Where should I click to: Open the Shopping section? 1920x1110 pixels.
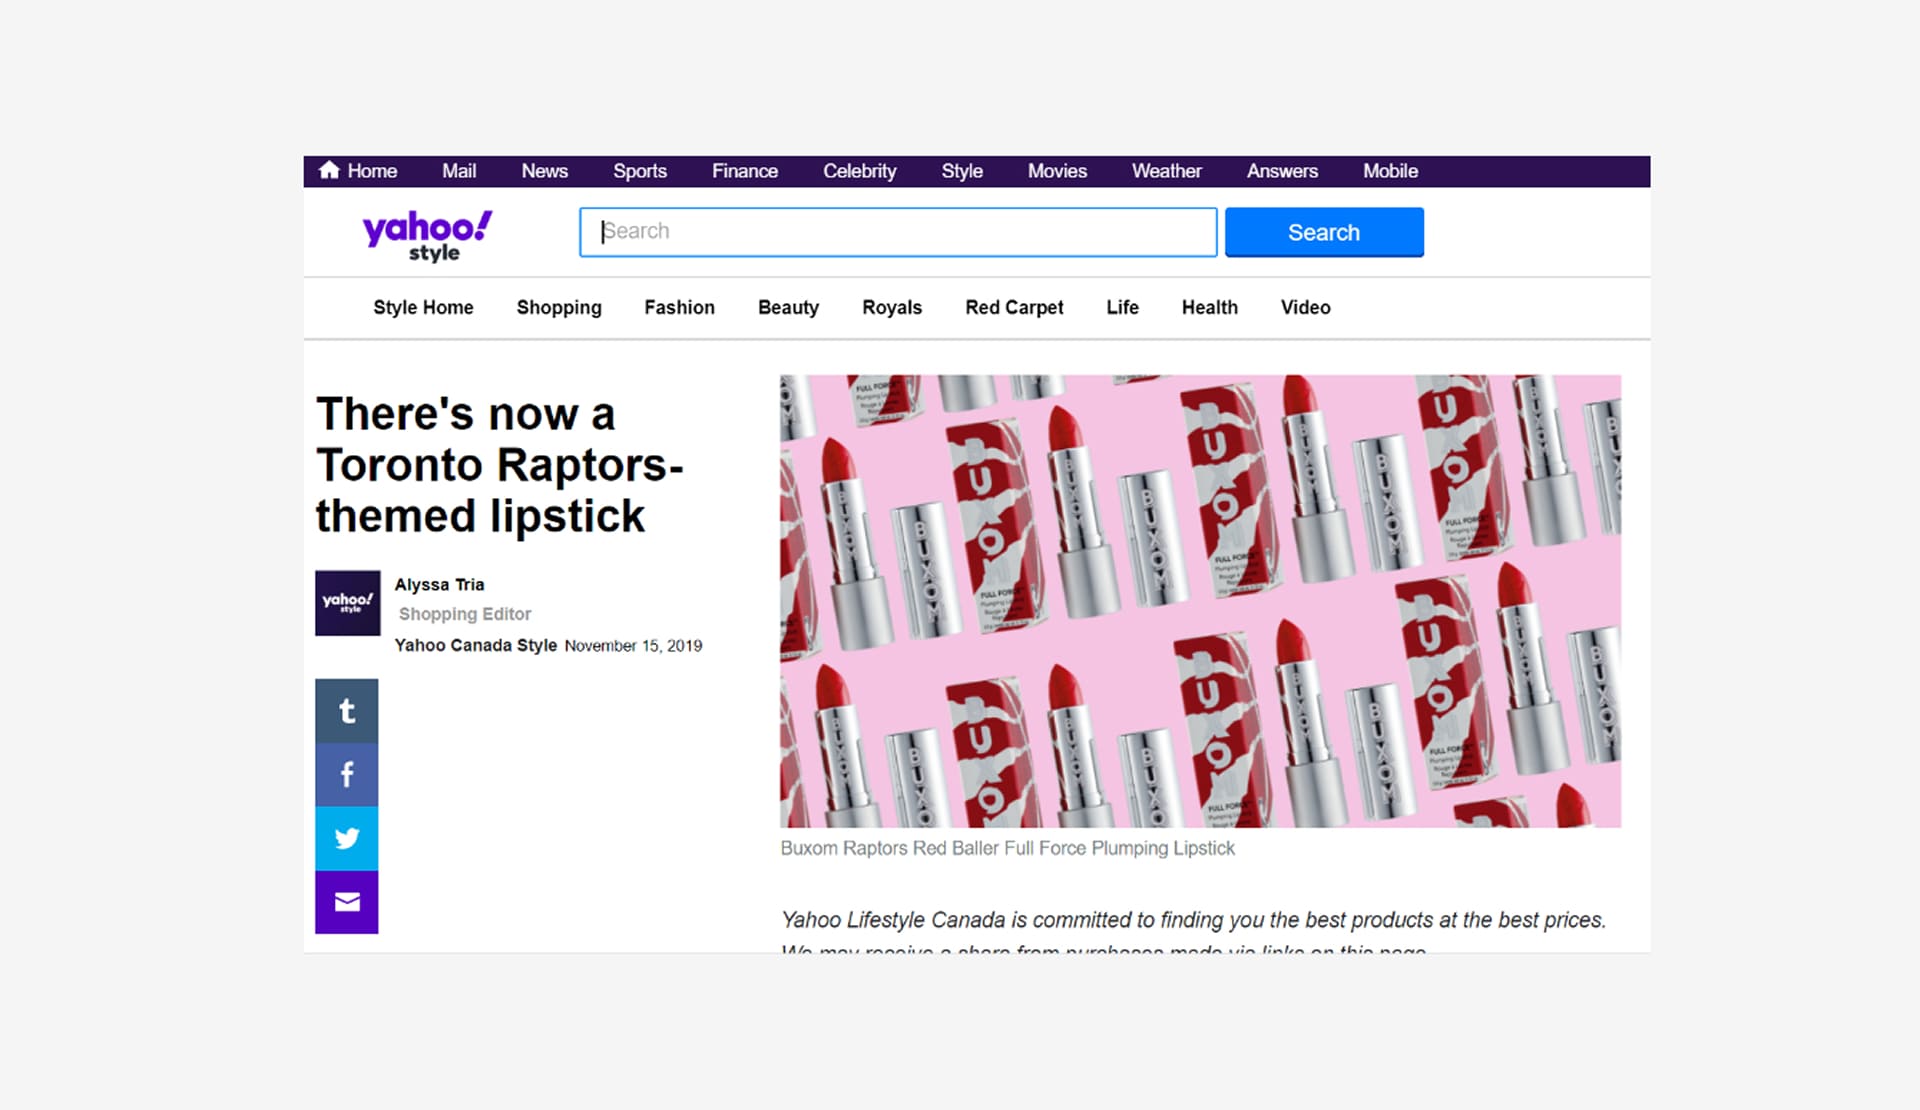tap(559, 307)
